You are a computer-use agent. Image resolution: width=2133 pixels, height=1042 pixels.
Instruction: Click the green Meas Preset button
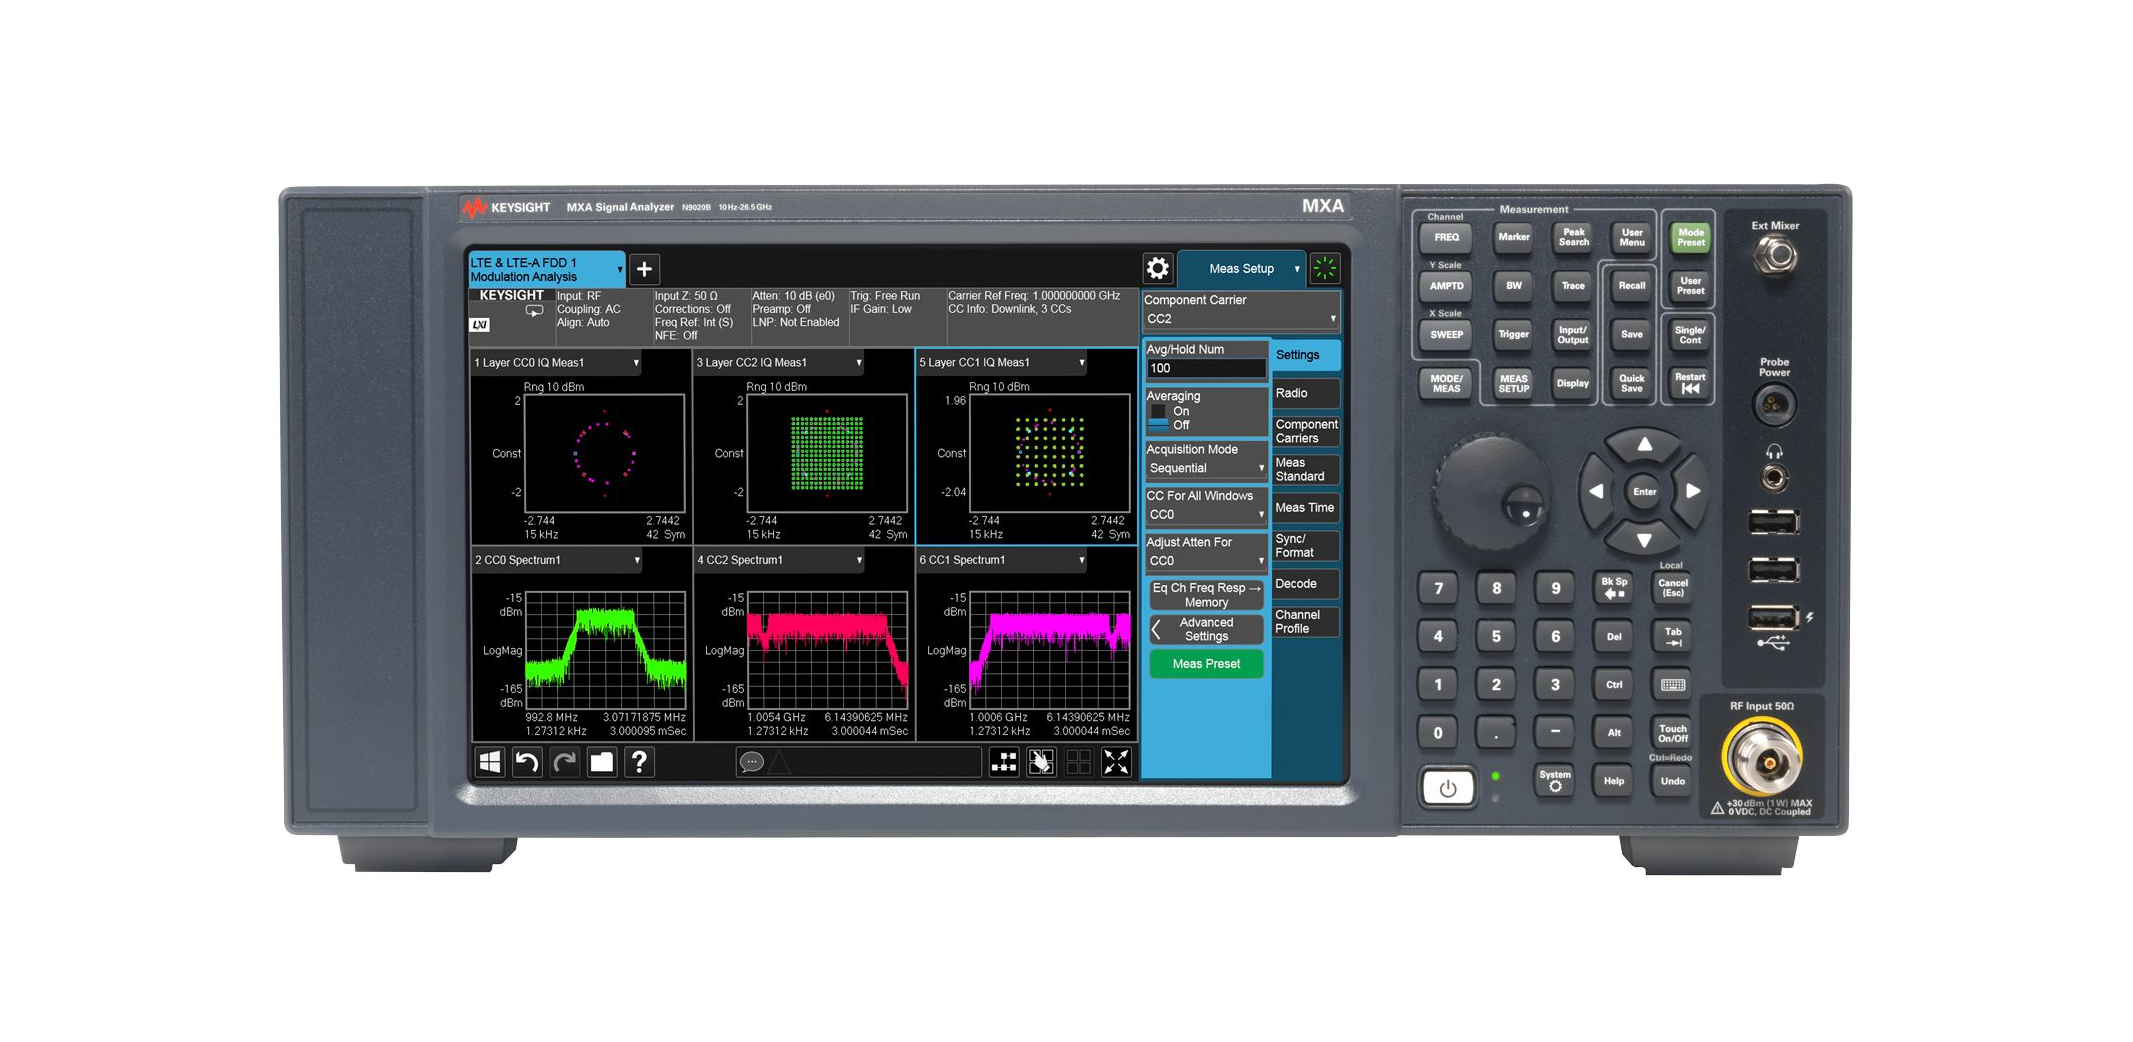click(x=1206, y=664)
